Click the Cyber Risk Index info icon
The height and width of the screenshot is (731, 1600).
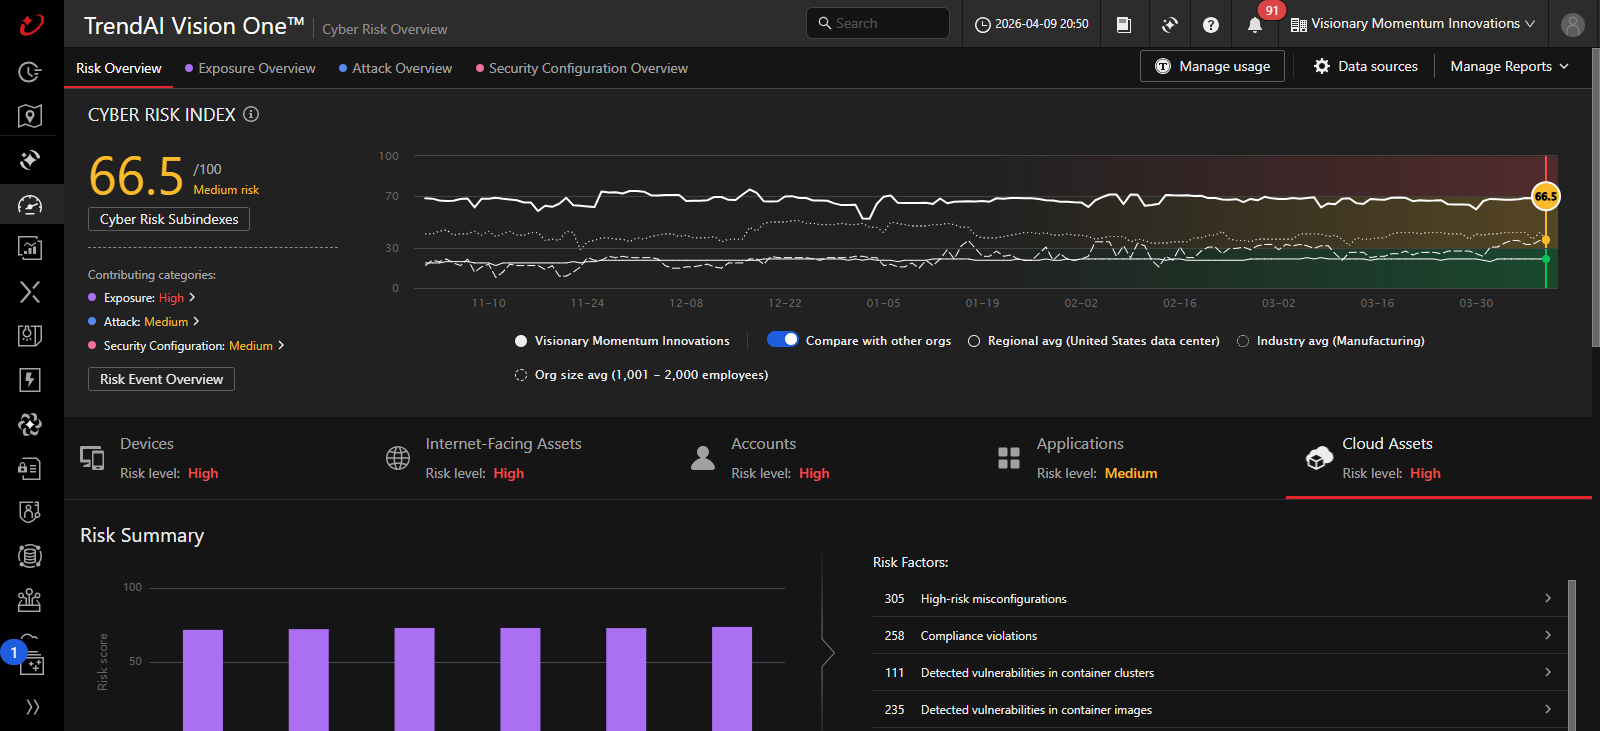coord(251,114)
